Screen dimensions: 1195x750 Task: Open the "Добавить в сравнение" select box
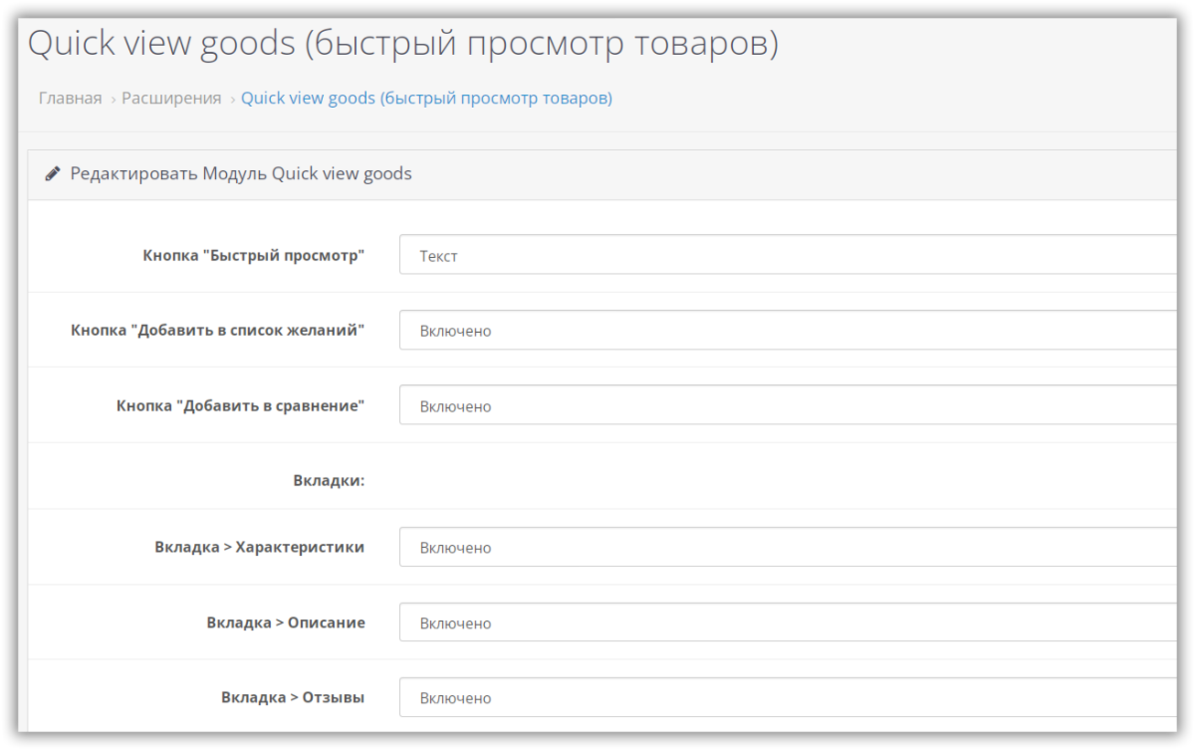coord(787,406)
